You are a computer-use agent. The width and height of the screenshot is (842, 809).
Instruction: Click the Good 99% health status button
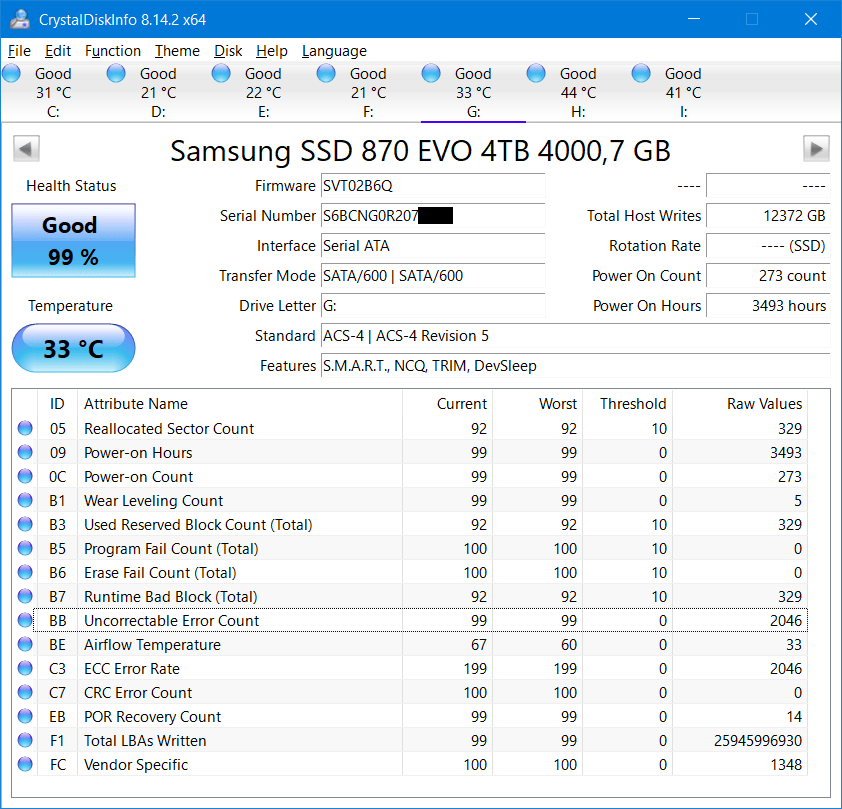click(72, 240)
